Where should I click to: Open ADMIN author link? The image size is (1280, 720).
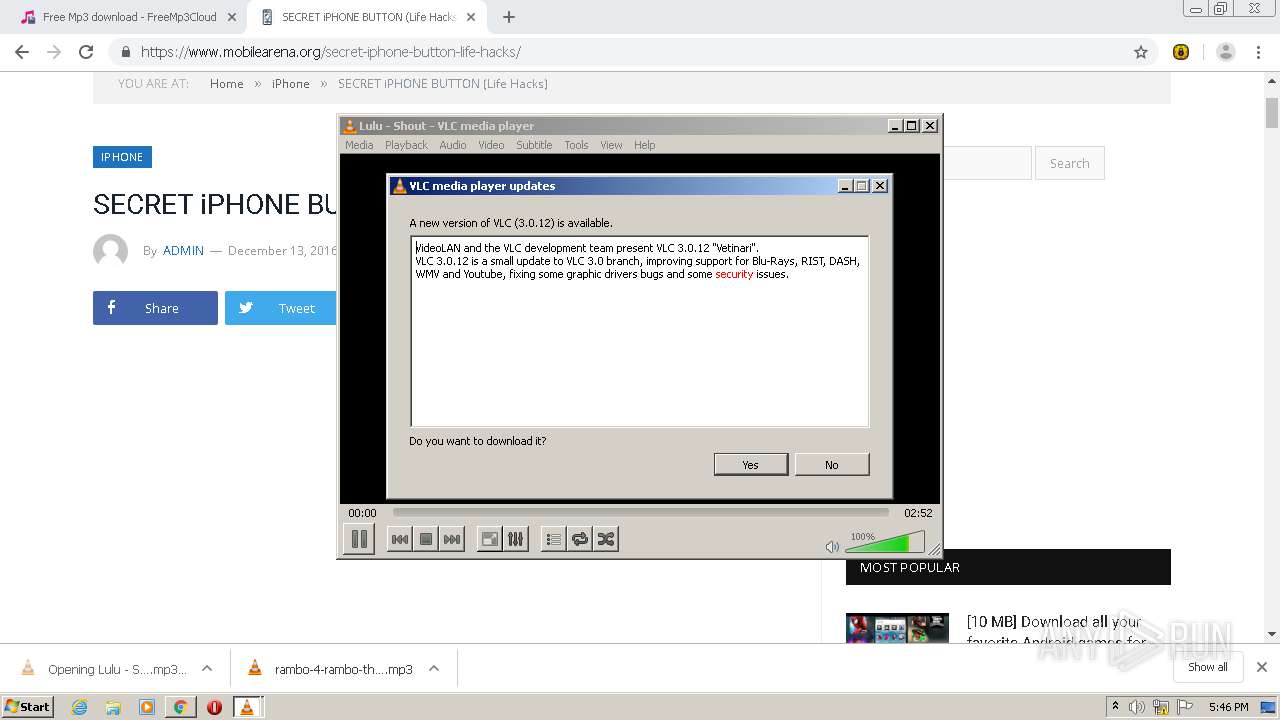tap(183, 251)
